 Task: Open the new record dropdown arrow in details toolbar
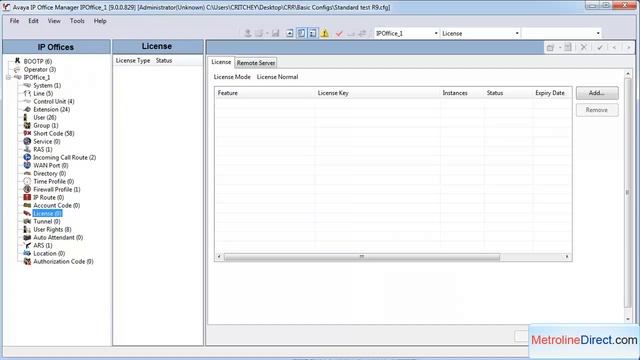[560, 48]
